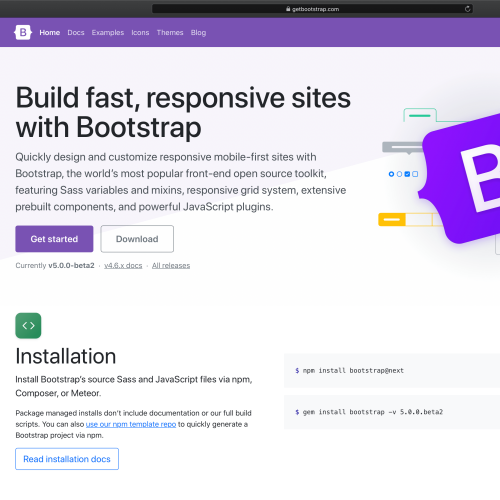Click the green tab illustration graphic
Image resolution: width=500 pixels, height=500 pixels.
(x=420, y=115)
